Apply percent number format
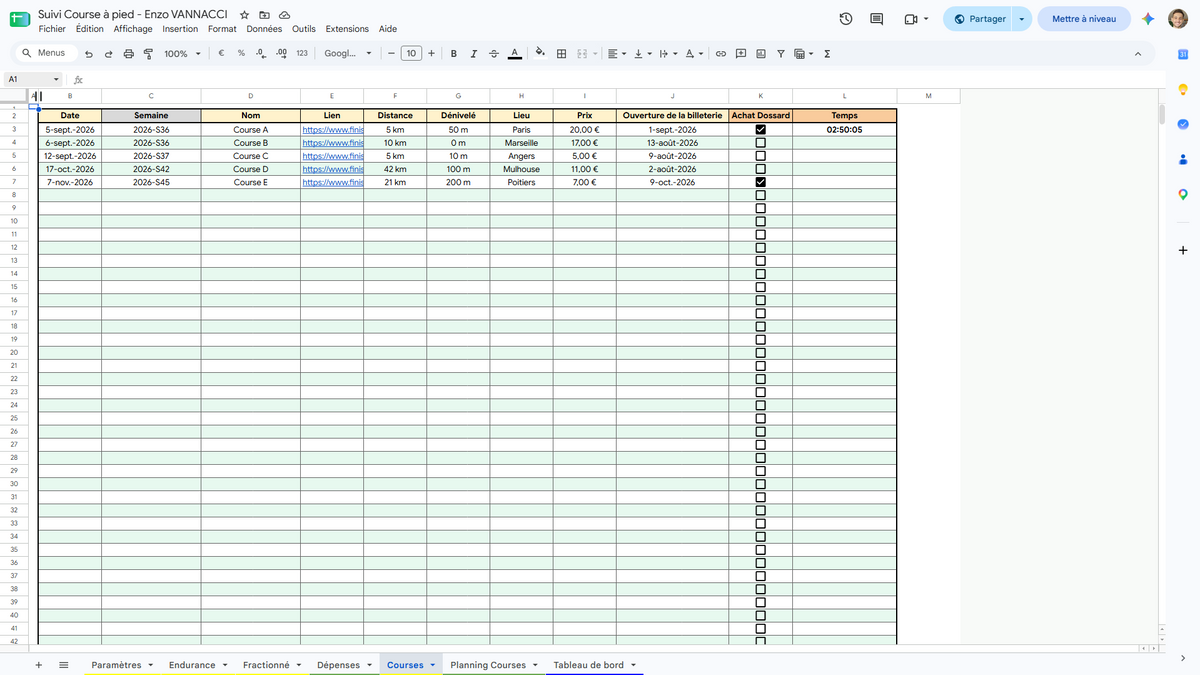This screenshot has height=675, width=1200. click(241, 54)
